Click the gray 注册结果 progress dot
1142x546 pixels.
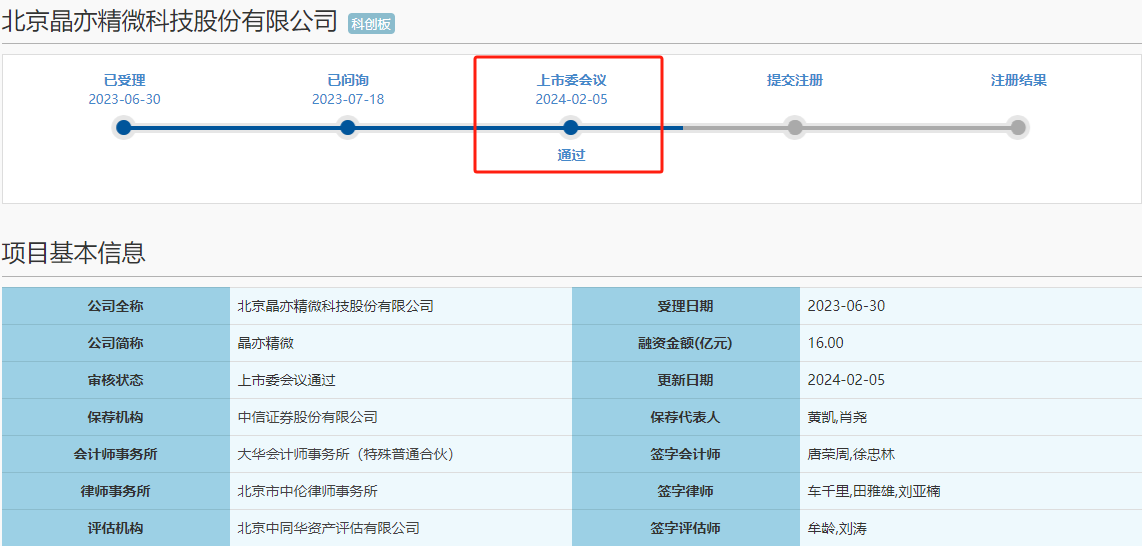1018,128
